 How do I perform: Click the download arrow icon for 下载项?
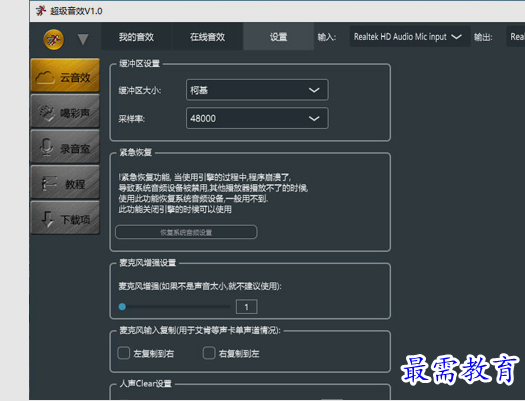tap(47, 219)
